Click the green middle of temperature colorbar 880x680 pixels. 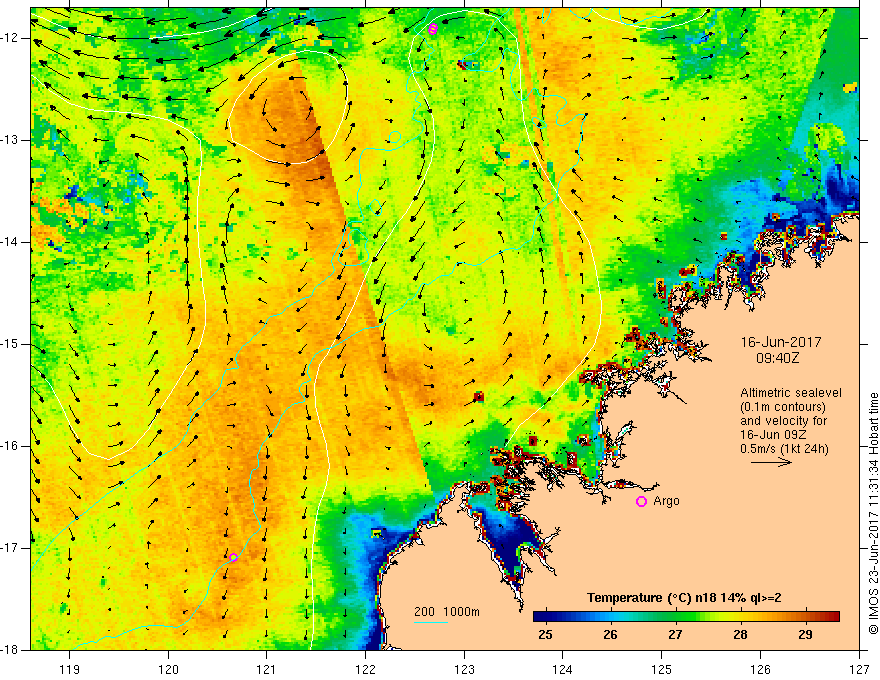pos(686,617)
